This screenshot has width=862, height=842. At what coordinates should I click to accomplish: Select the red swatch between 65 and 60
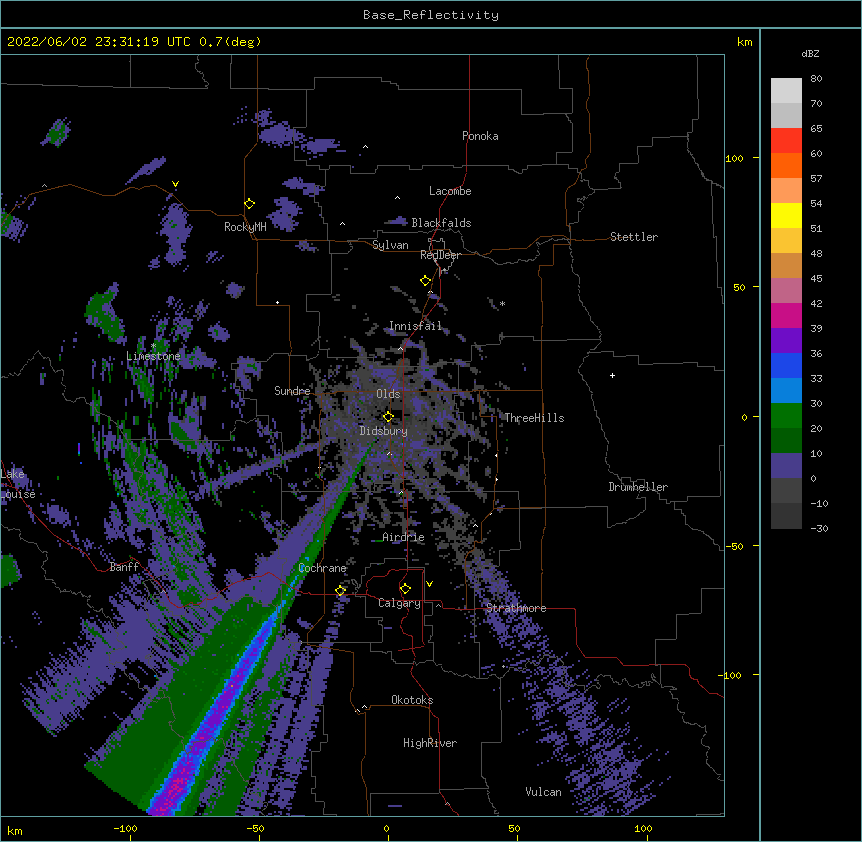(786, 141)
